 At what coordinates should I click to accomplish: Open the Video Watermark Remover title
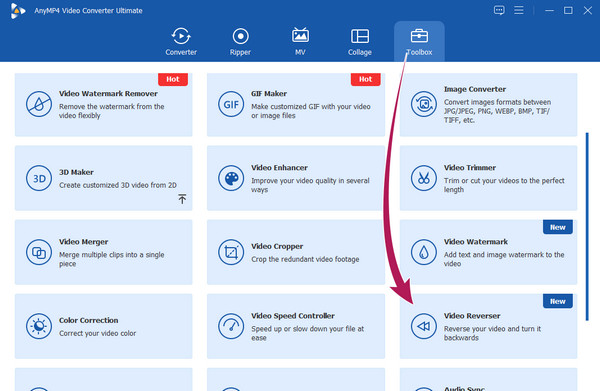(x=108, y=94)
